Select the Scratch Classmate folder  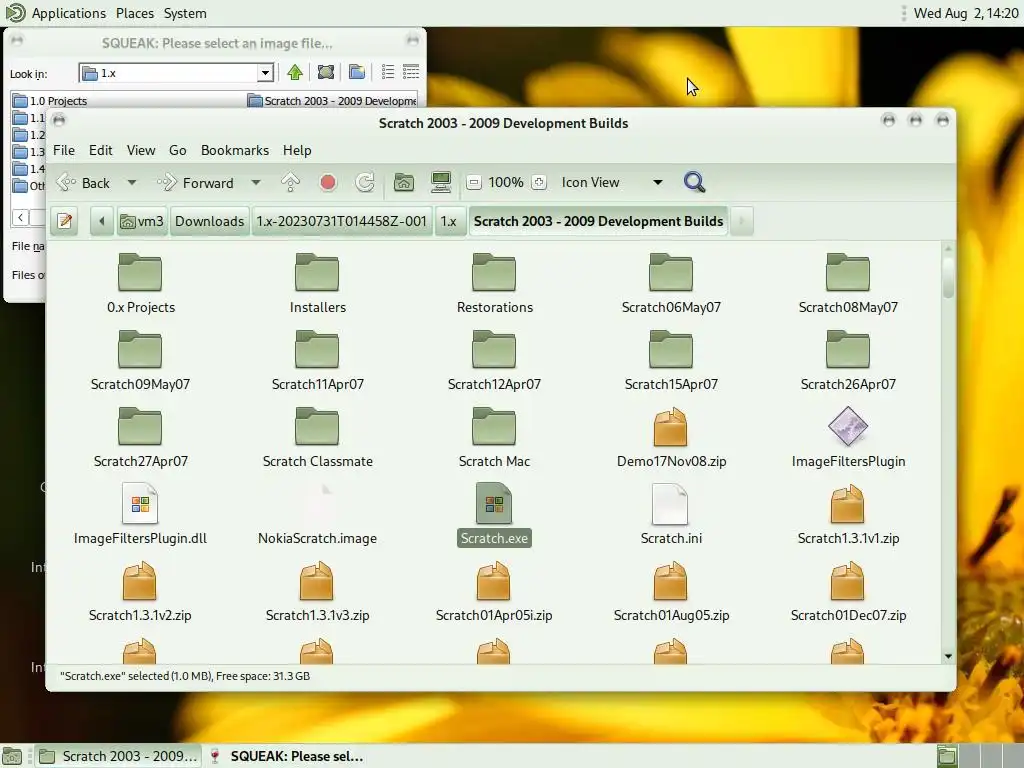point(317,437)
